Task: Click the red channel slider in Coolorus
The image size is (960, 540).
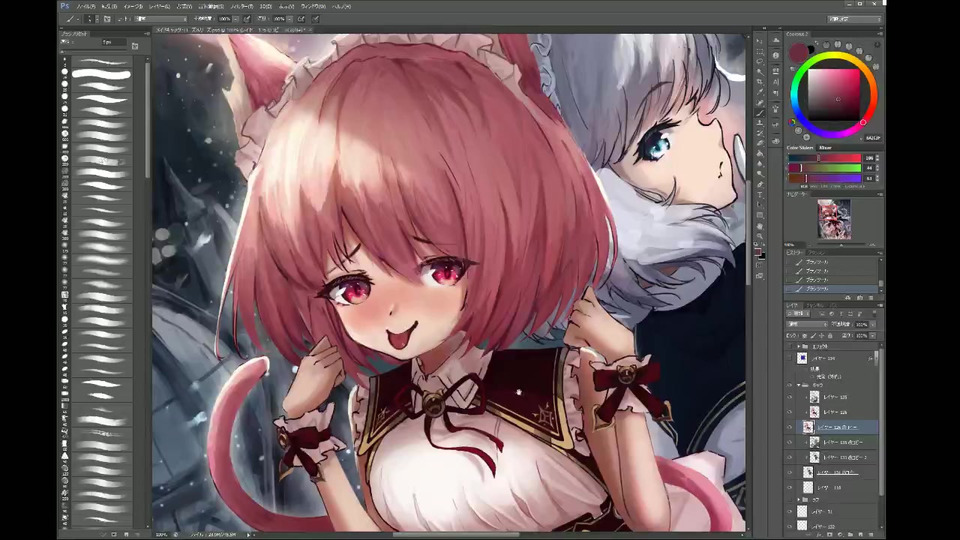Action: pyautogui.click(x=825, y=158)
